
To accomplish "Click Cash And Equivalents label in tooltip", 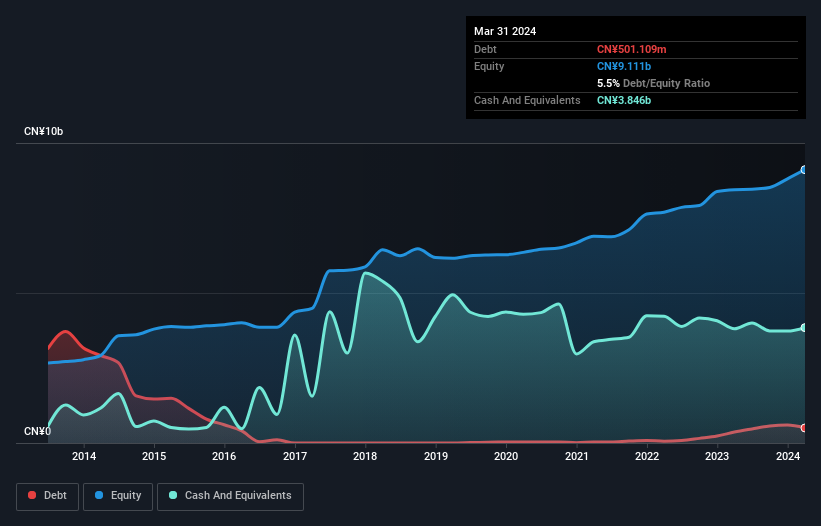I will [527, 100].
